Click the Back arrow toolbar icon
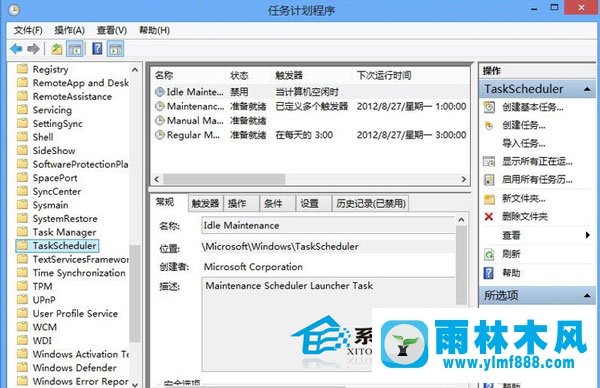Image resolution: width=600 pixels, height=388 pixels. pyautogui.click(x=16, y=49)
